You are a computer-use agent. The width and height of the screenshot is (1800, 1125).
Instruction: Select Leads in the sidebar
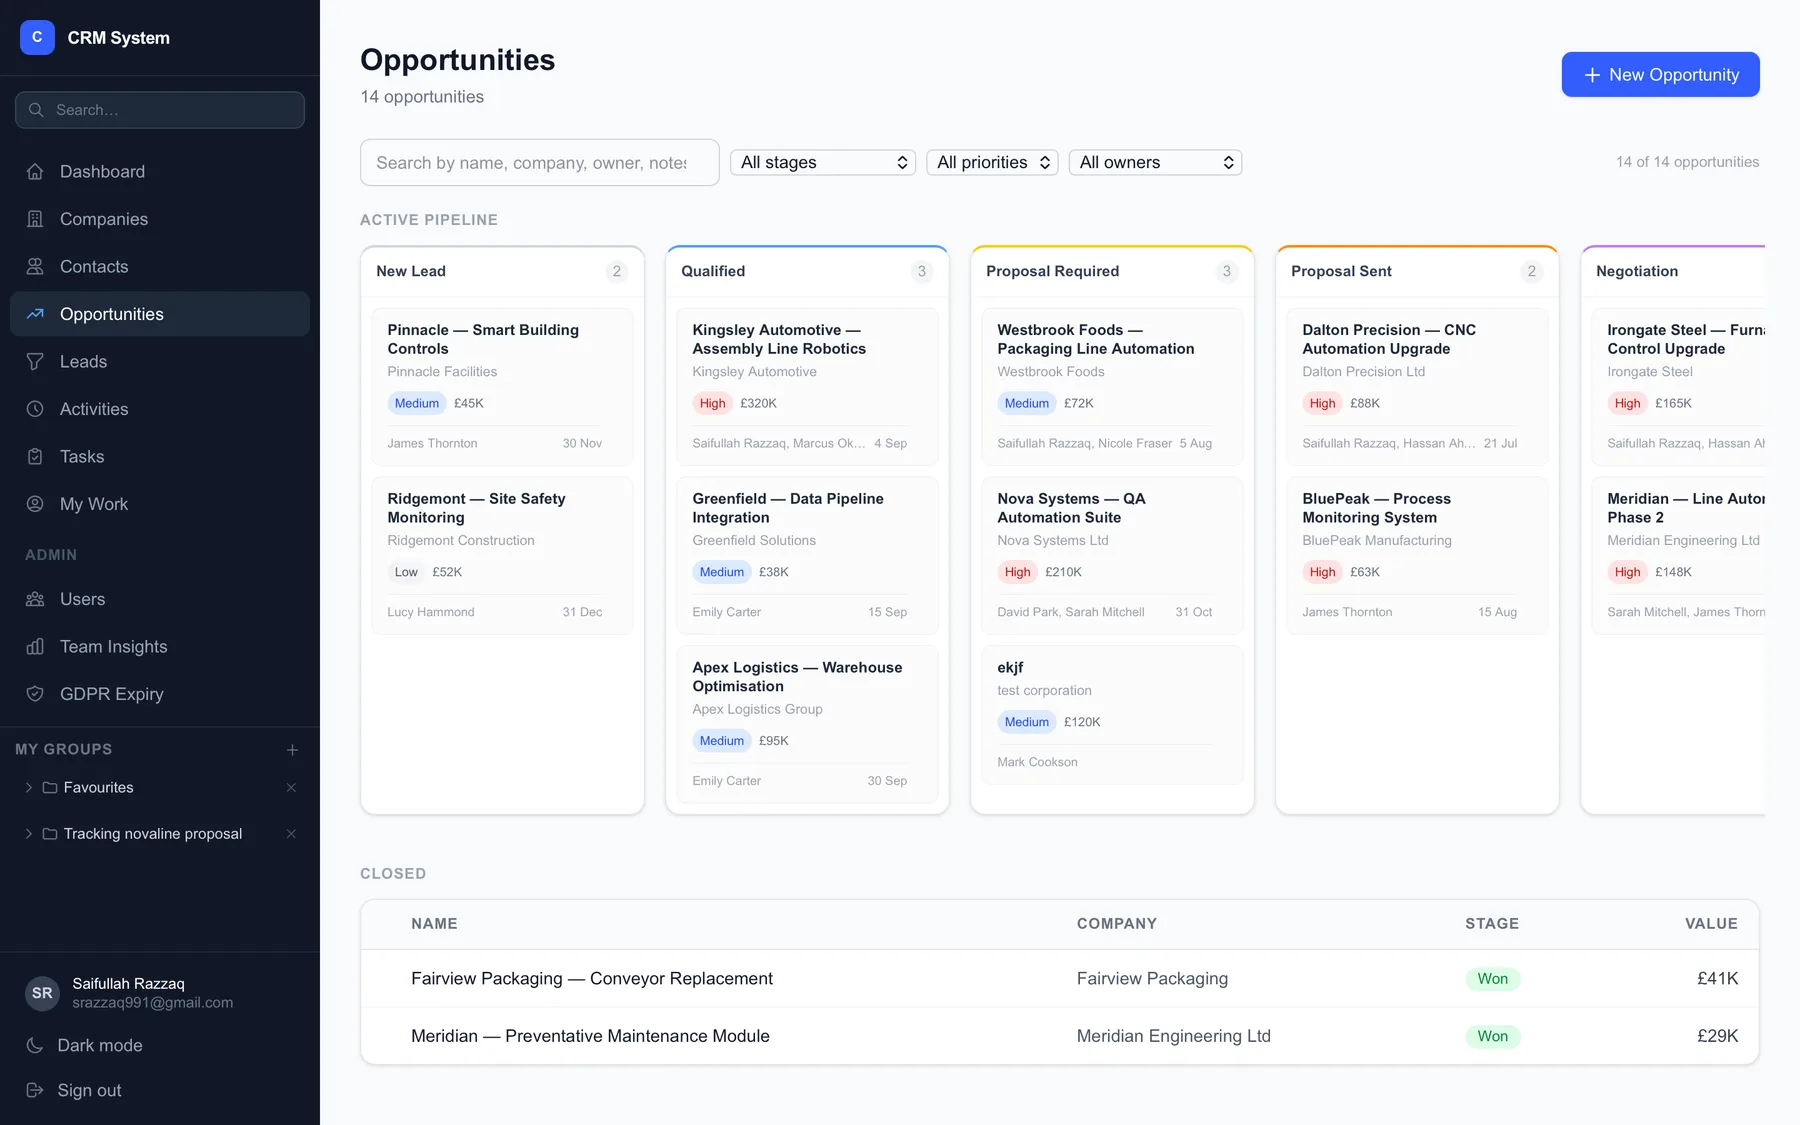pos(160,362)
